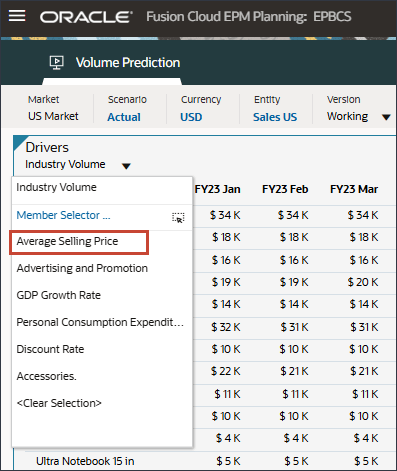Click the $ 20 K cell in FY23 Mar
The width and height of the screenshot is (397, 471).
pos(363,282)
